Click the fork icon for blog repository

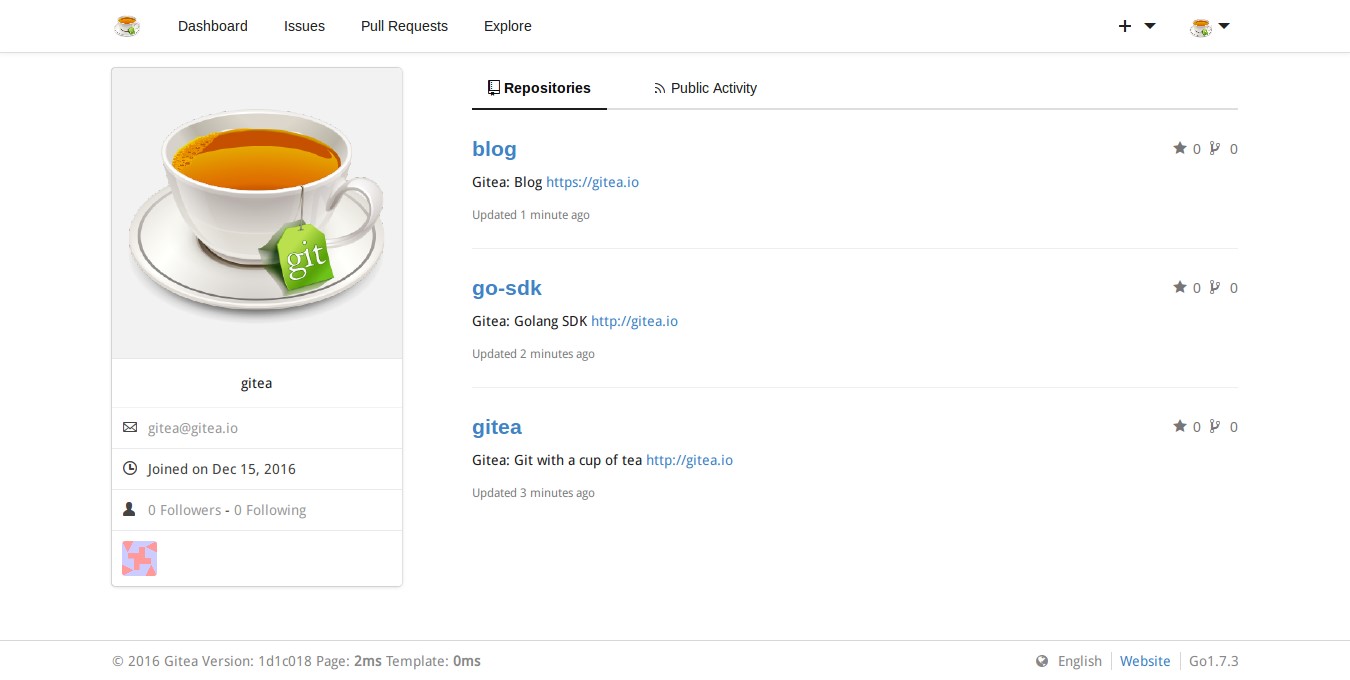1215,149
